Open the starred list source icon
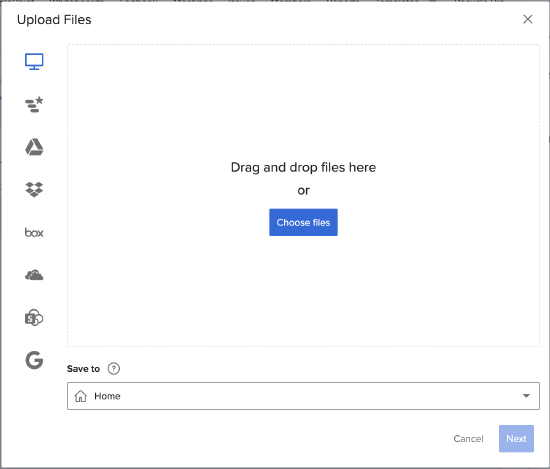This screenshot has width=550, height=469. coord(34,105)
